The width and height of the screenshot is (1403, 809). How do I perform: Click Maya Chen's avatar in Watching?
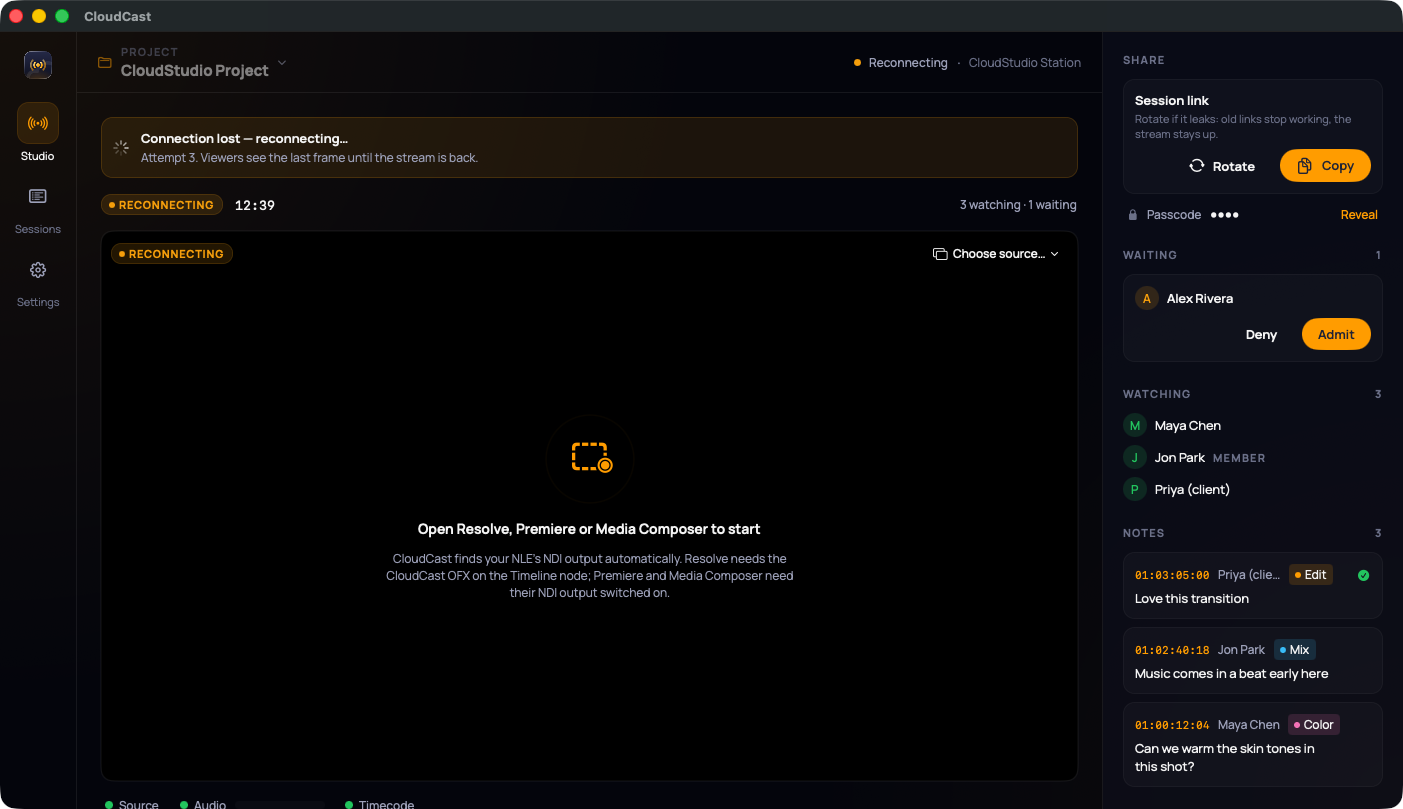coord(1135,426)
